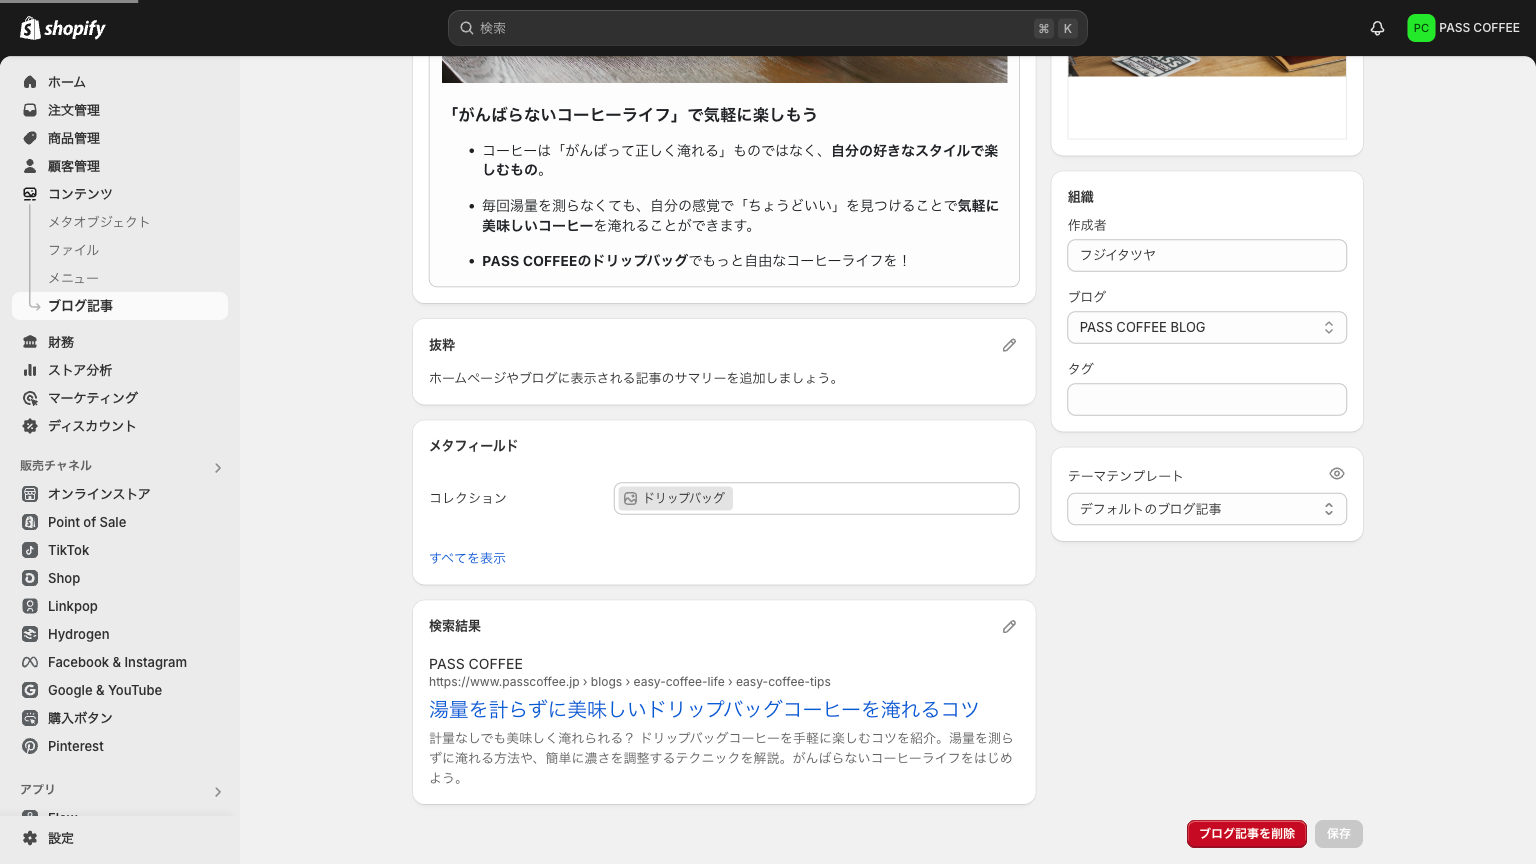
Task: Click the settings gear icon
Action: [30, 838]
